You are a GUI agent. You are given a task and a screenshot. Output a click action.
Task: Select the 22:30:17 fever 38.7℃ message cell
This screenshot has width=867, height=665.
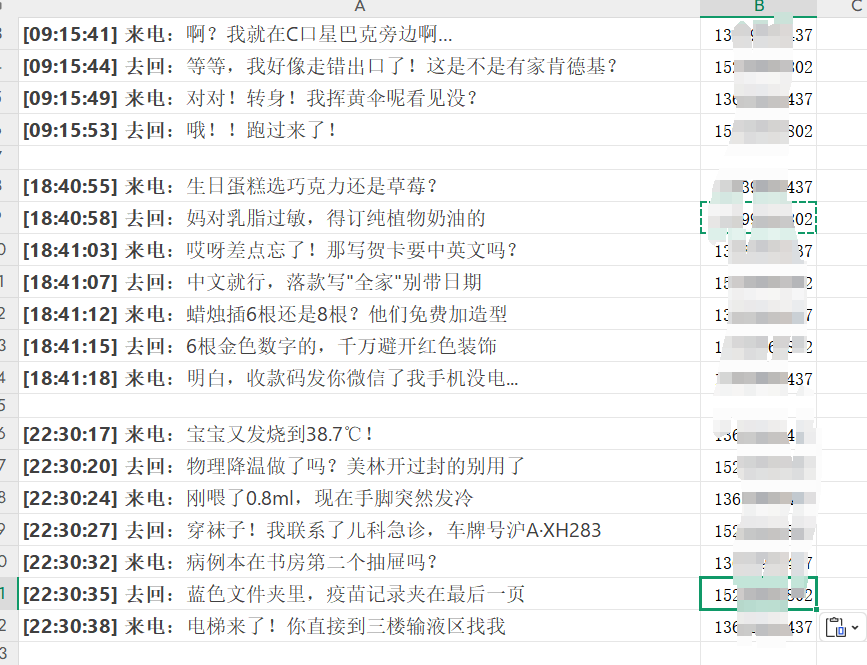pos(359,434)
